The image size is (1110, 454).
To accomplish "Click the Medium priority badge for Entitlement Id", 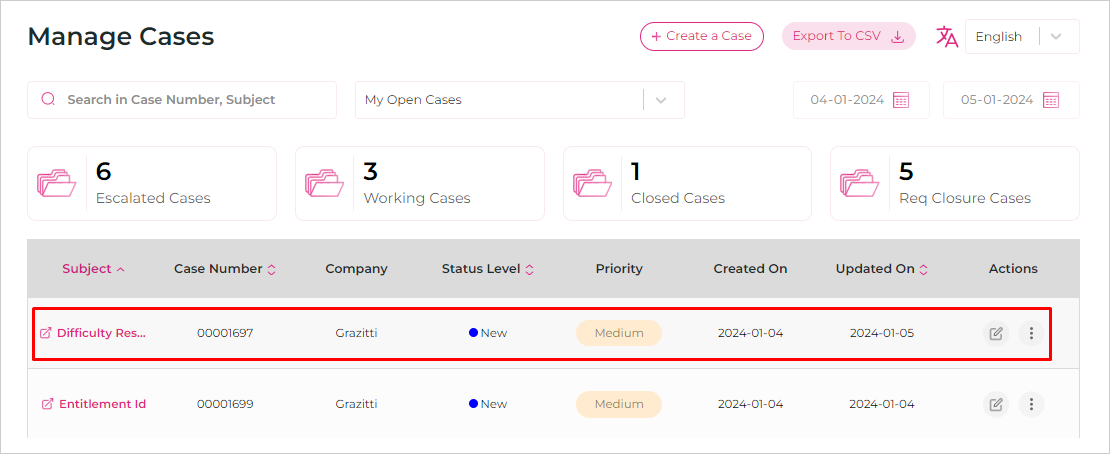I will [x=619, y=404].
